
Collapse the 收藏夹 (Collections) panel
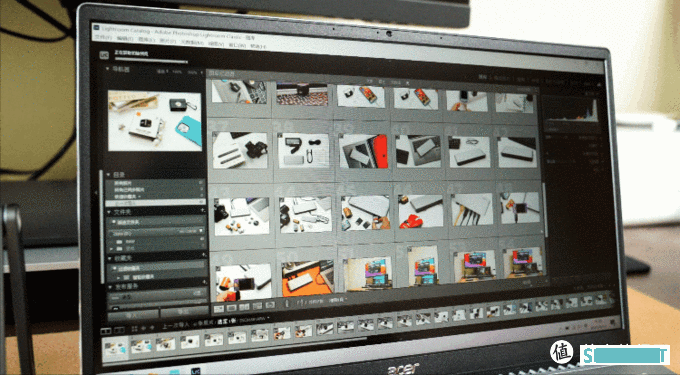[x=110, y=258]
